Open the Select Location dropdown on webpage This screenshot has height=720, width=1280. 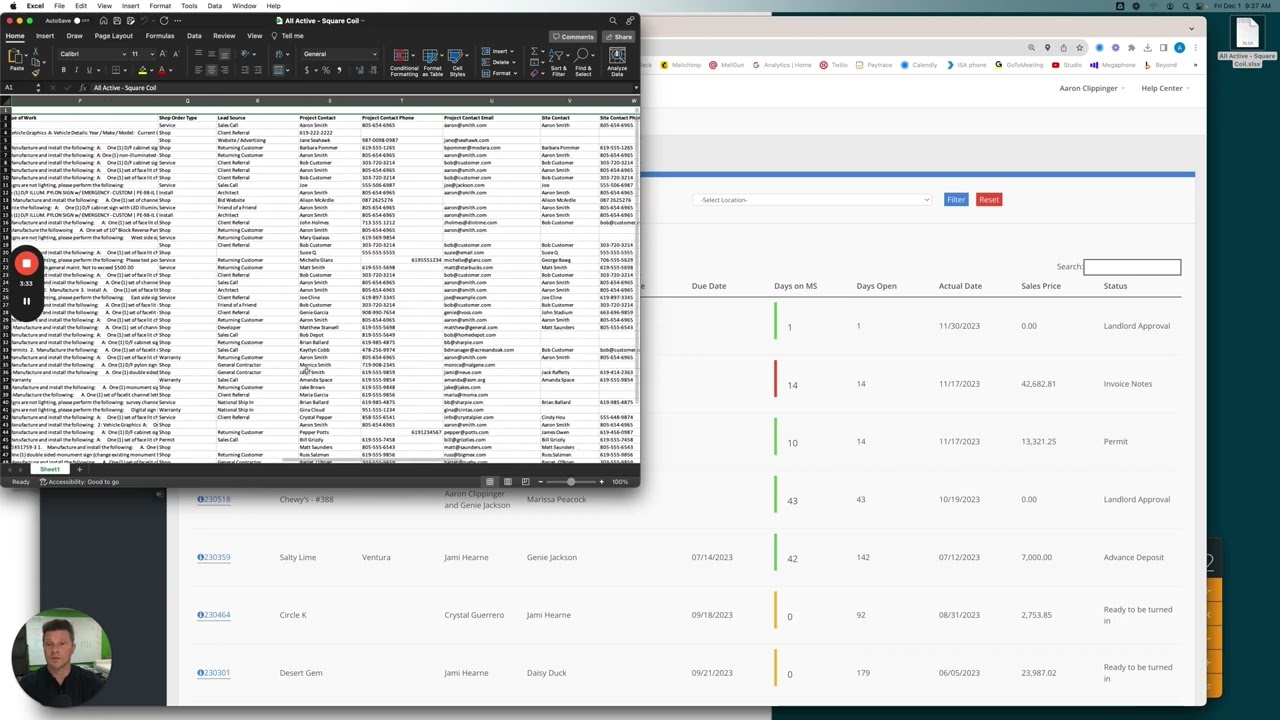813,199
